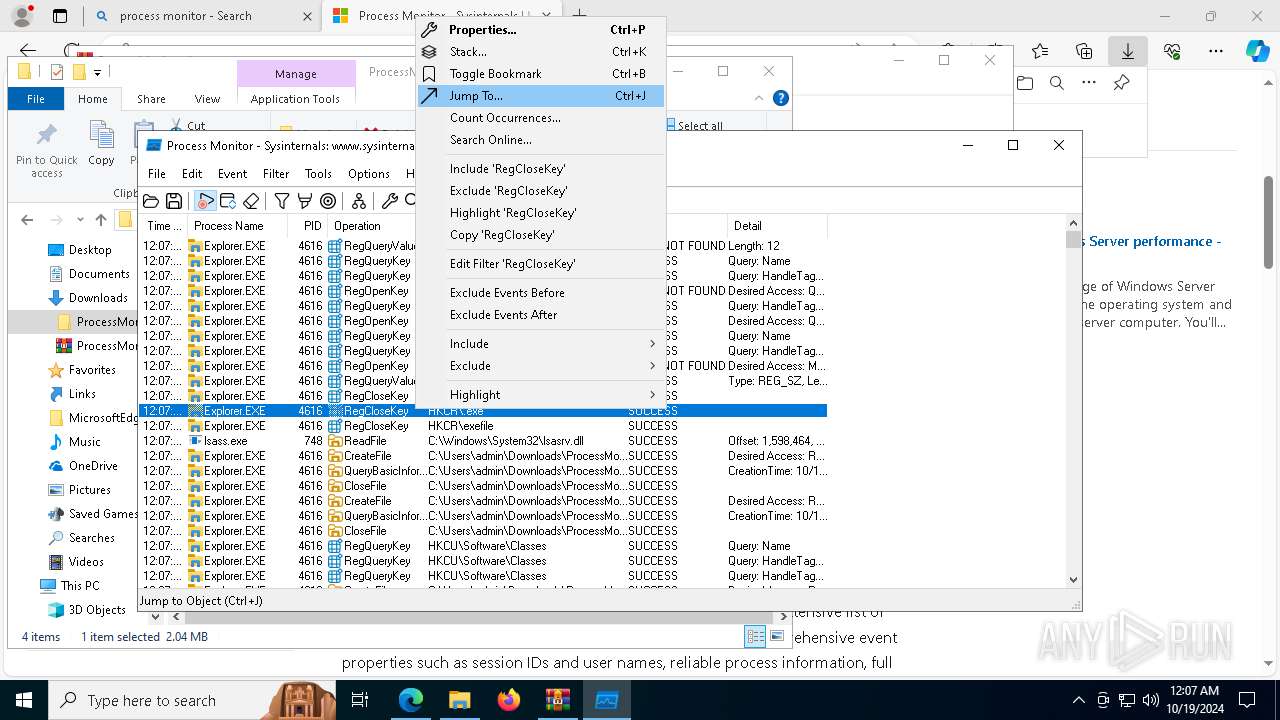This screenshot has height=720, width=1280.
Task: Toggle the Capture events button
Action: coord(205,201)
